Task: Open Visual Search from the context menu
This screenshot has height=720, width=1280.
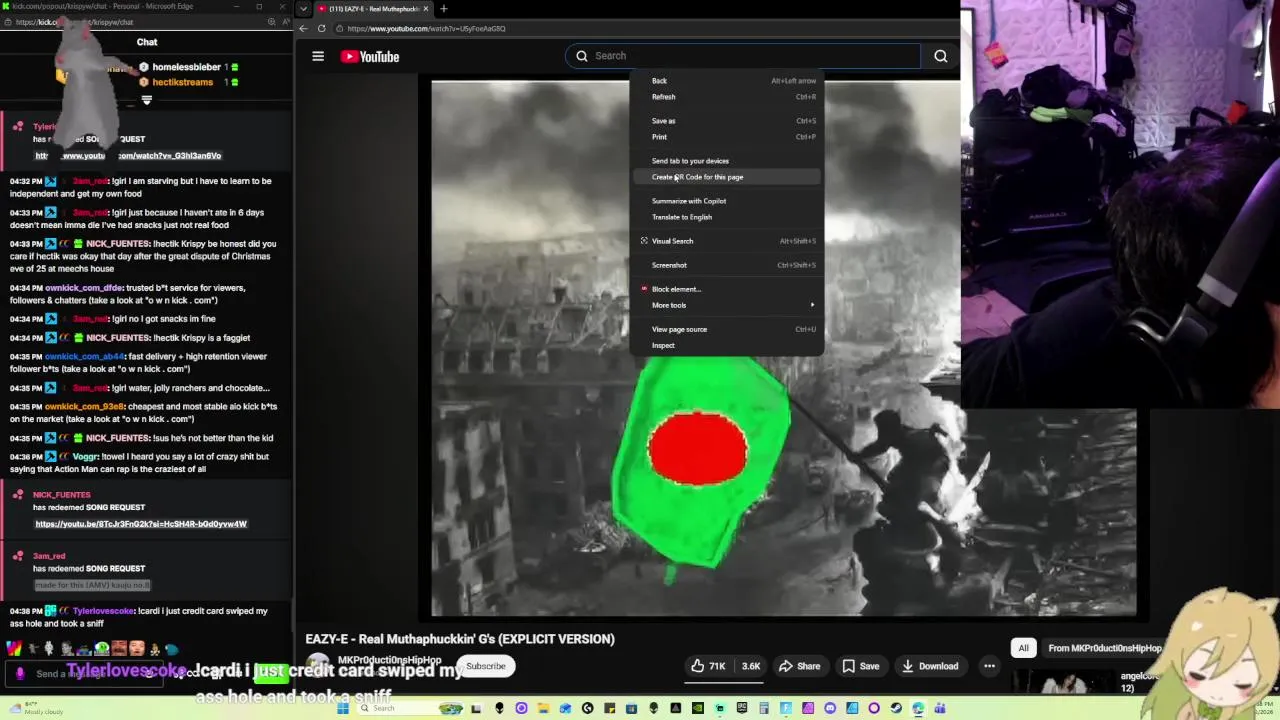Action: [727, 241]
